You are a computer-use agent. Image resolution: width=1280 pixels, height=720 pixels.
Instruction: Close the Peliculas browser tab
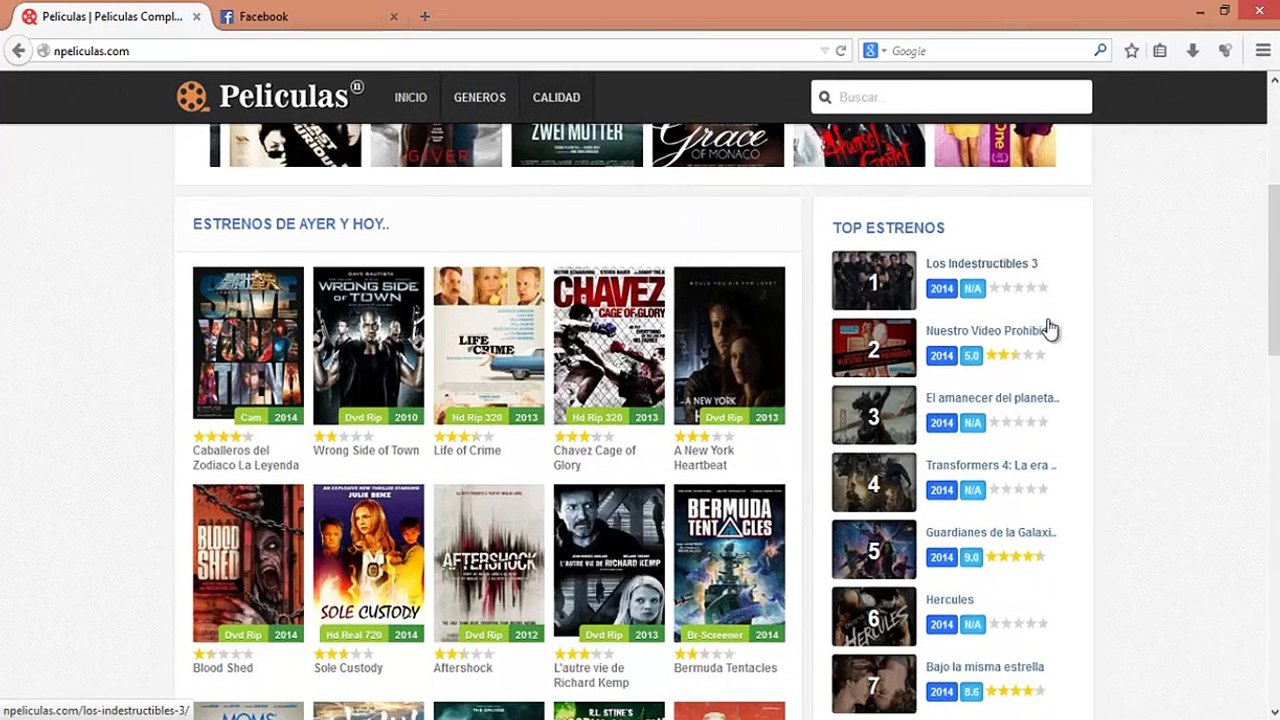(196, 17)
